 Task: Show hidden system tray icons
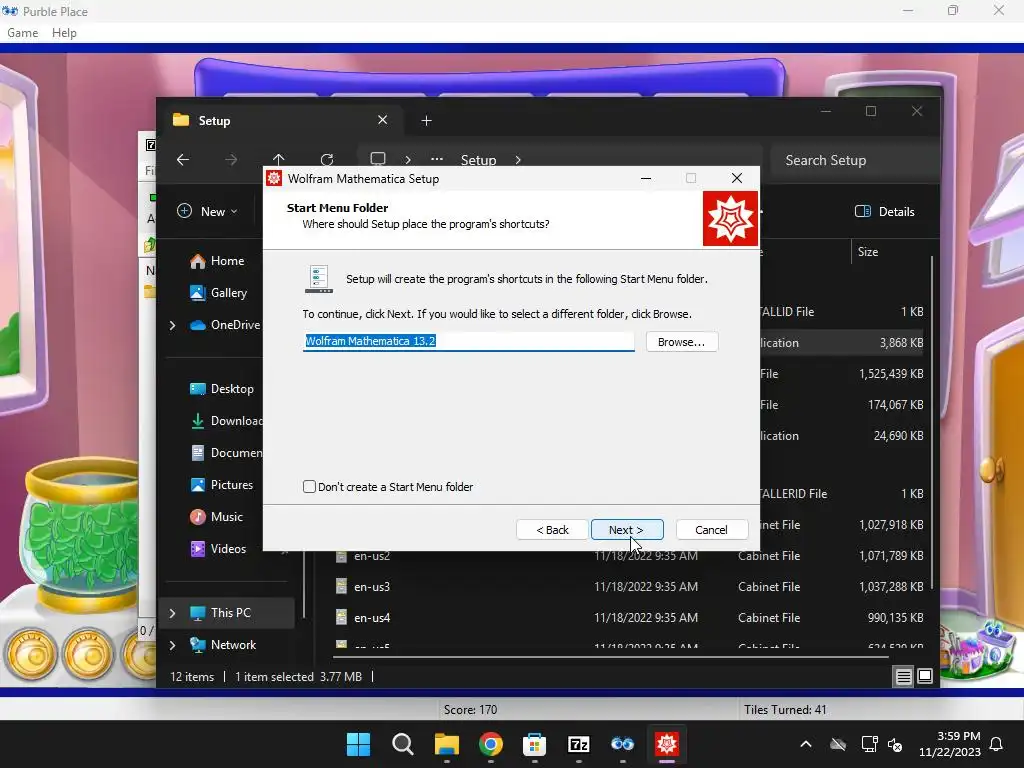(806, 744)
